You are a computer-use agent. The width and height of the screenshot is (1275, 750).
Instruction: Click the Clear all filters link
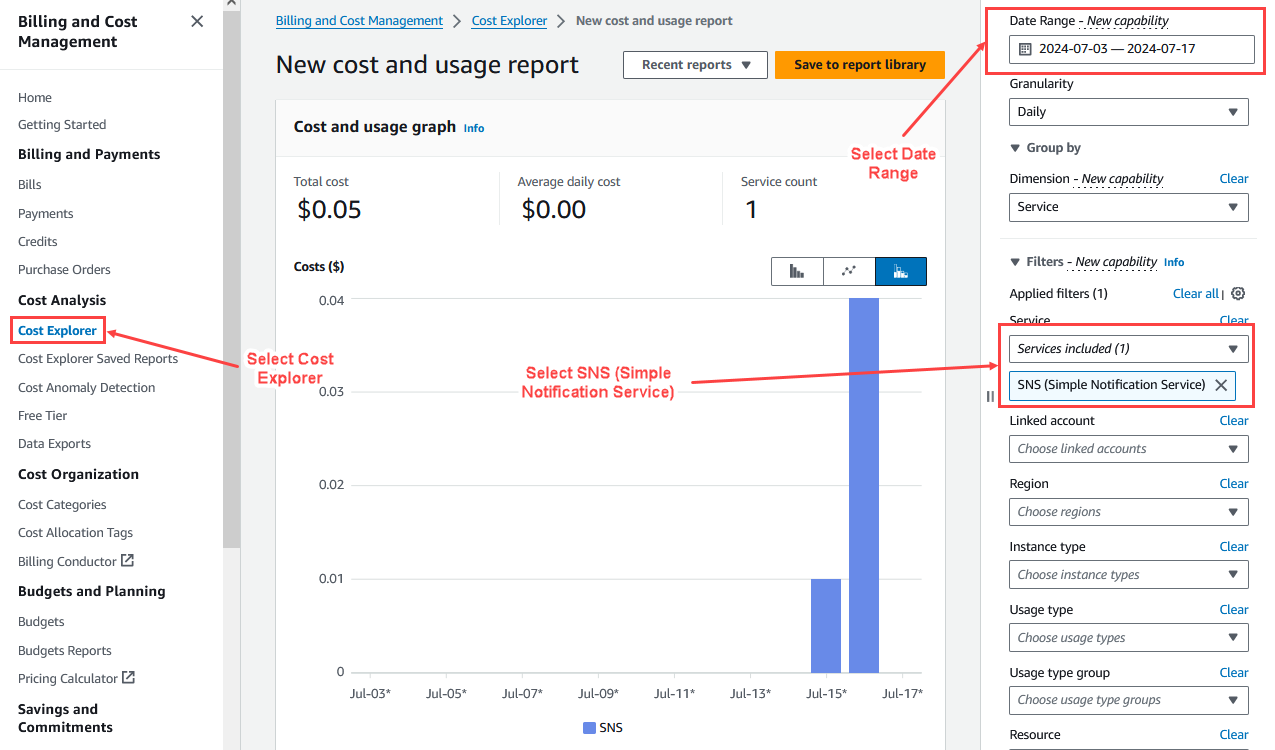(x=1196, y=293)
